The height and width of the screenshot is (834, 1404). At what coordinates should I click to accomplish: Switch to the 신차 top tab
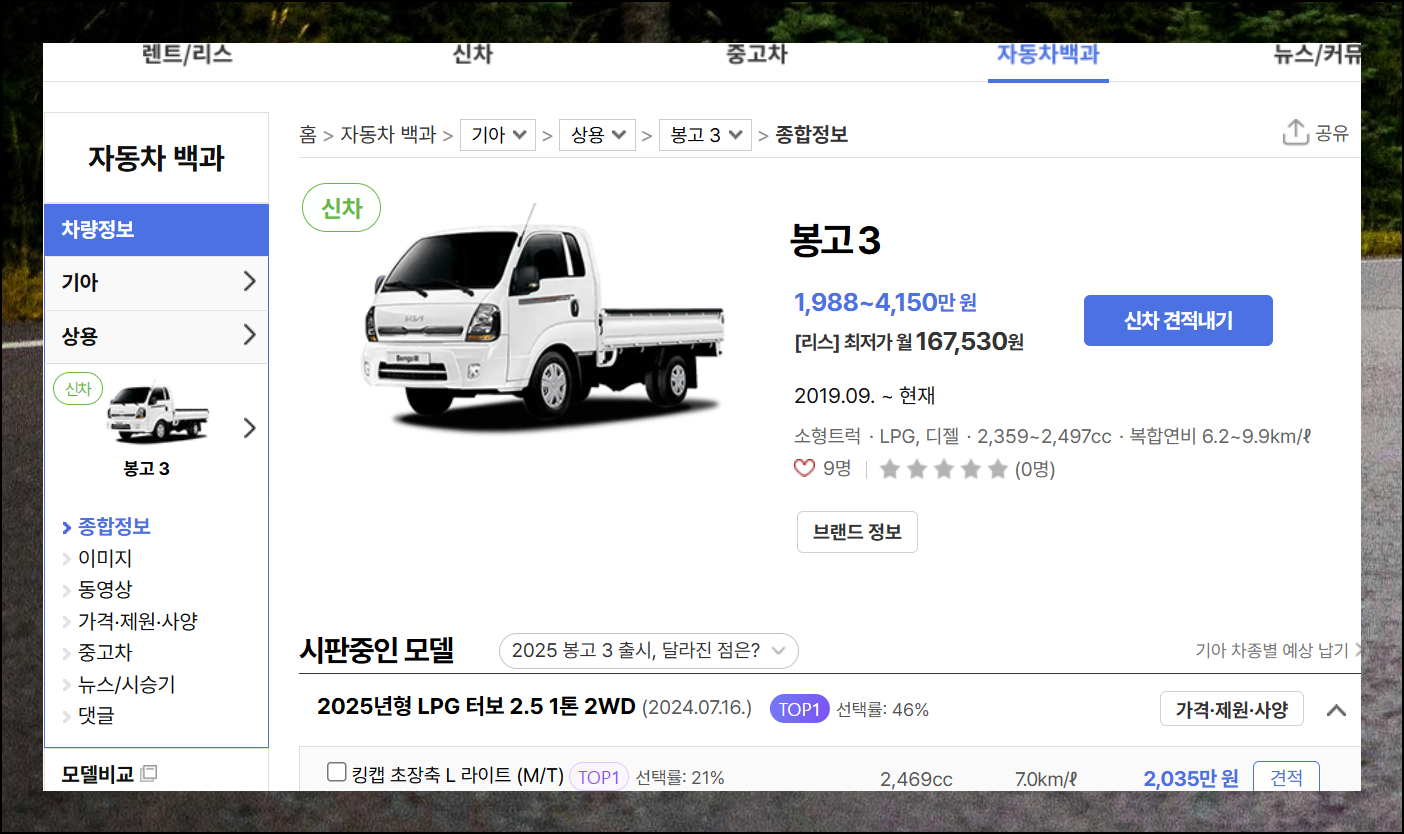click(472, 54)
